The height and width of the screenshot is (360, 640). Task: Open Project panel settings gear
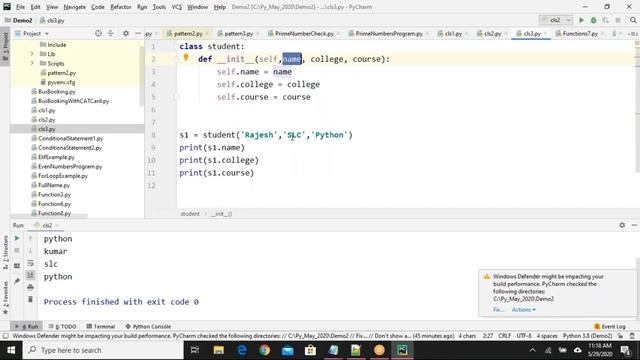(126, 33)
